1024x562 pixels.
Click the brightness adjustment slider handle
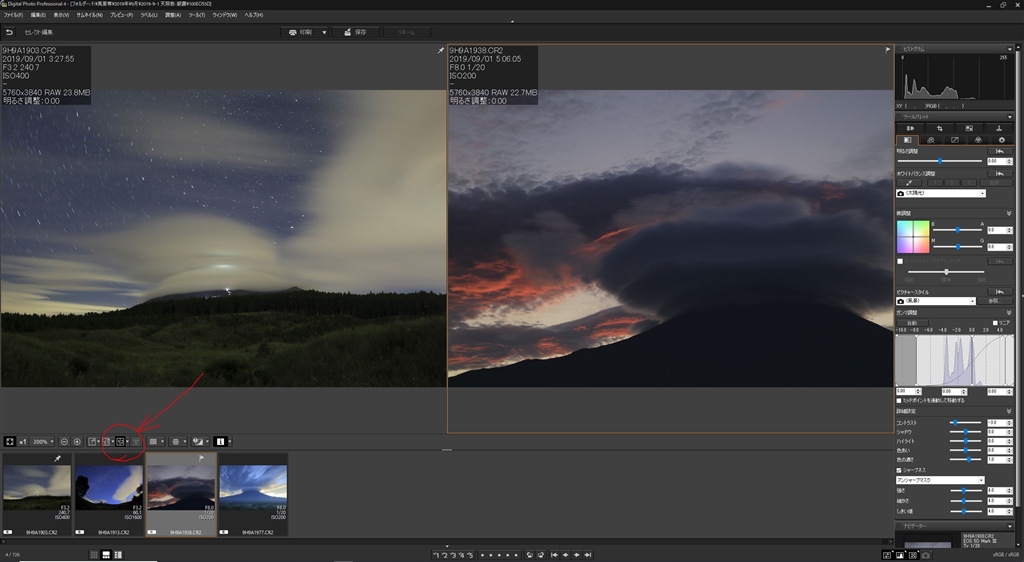coord(940,161)
